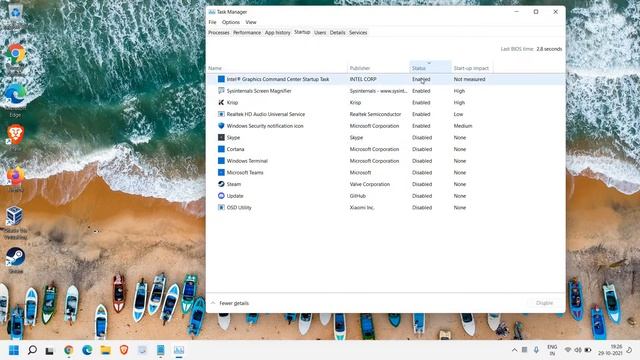Click the "INTEL CORP" publisher cell
The image size is (640, 360).
pos(363,80)
